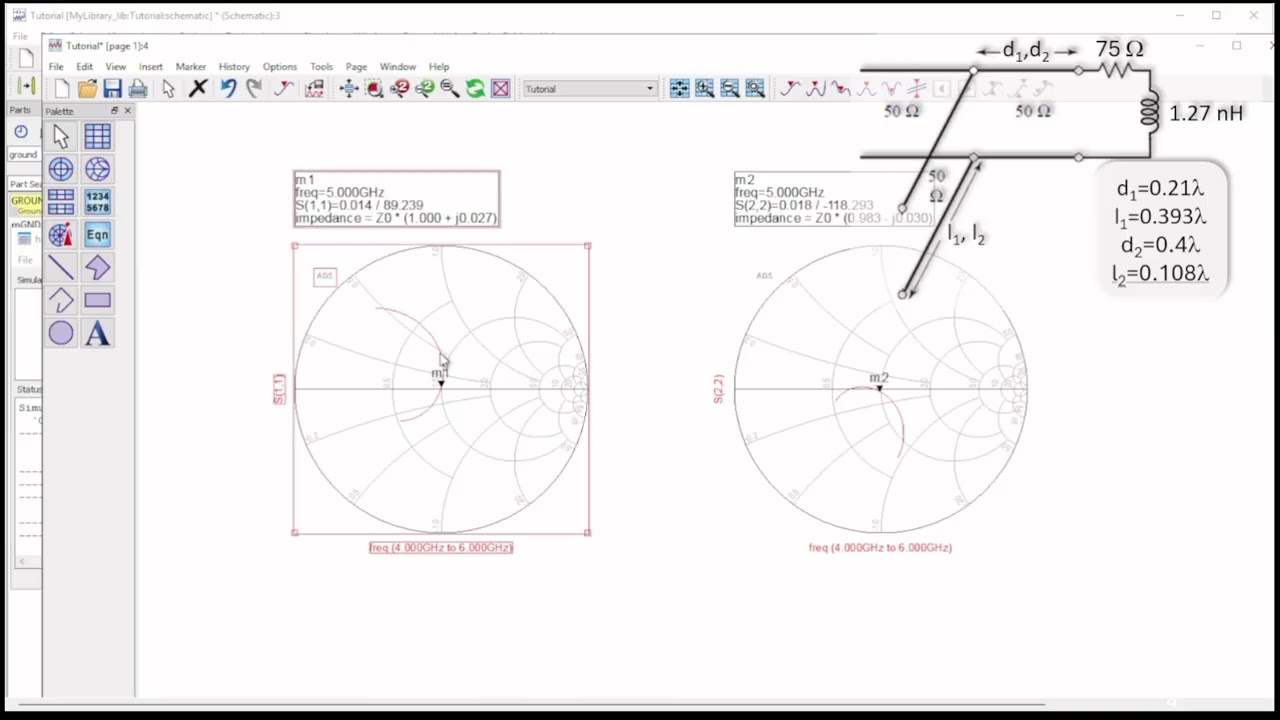Click the Delete X toolbar icon
Viewport: 1280px width, 720px height.
198,89
